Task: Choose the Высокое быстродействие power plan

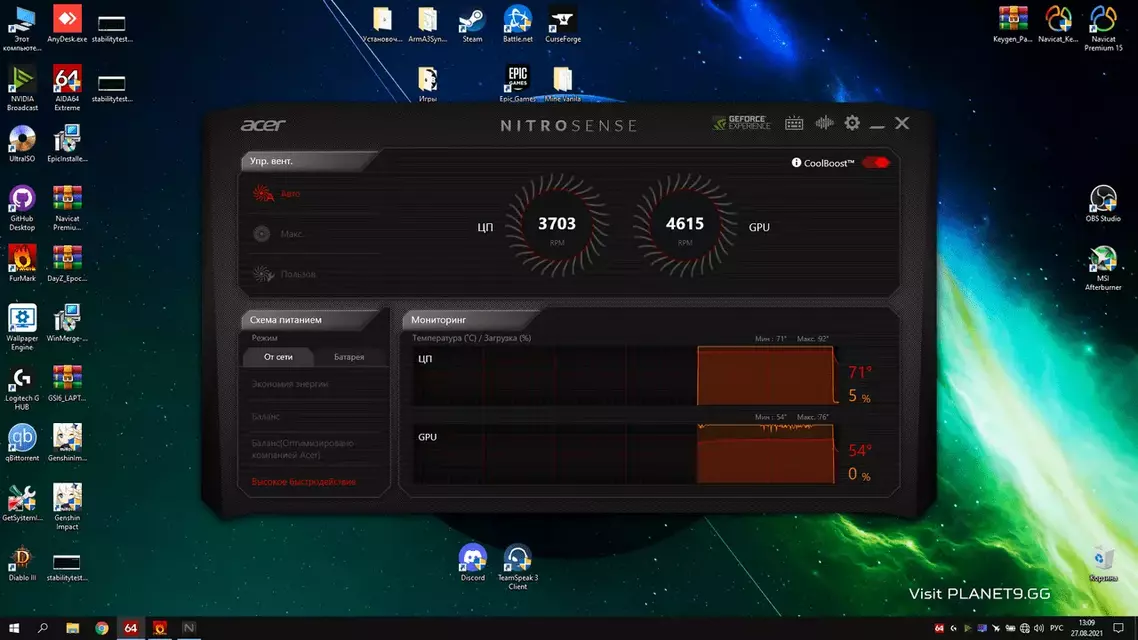Action: tap(303, 482)
